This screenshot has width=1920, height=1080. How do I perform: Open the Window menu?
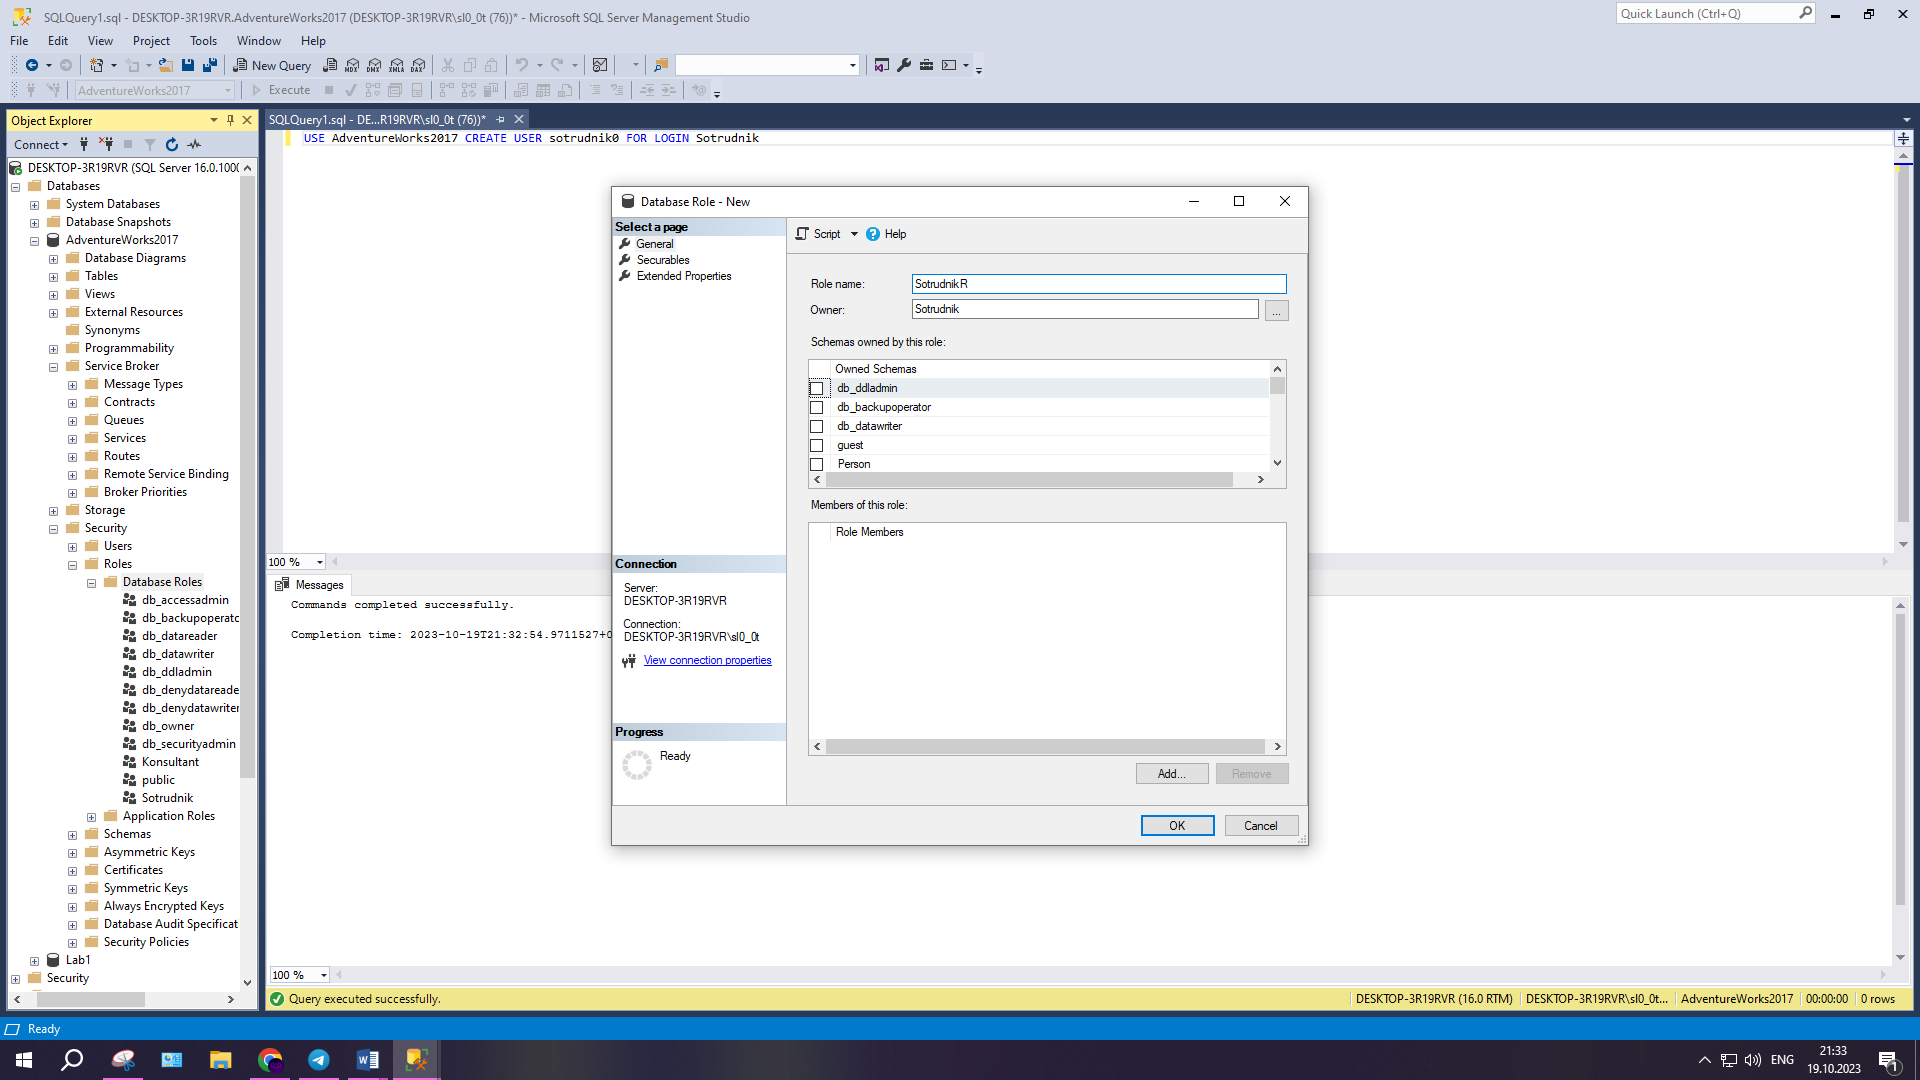coord(258,41)
